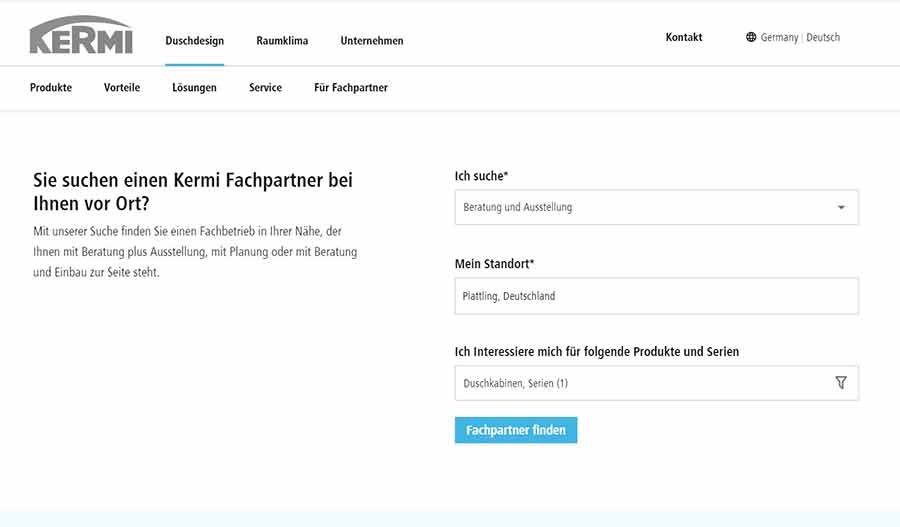The width and height of the screenshot is (900, 527).
Task: Expand the Beratung und Ausstellung dropdown
Action: tap(657, 207)
